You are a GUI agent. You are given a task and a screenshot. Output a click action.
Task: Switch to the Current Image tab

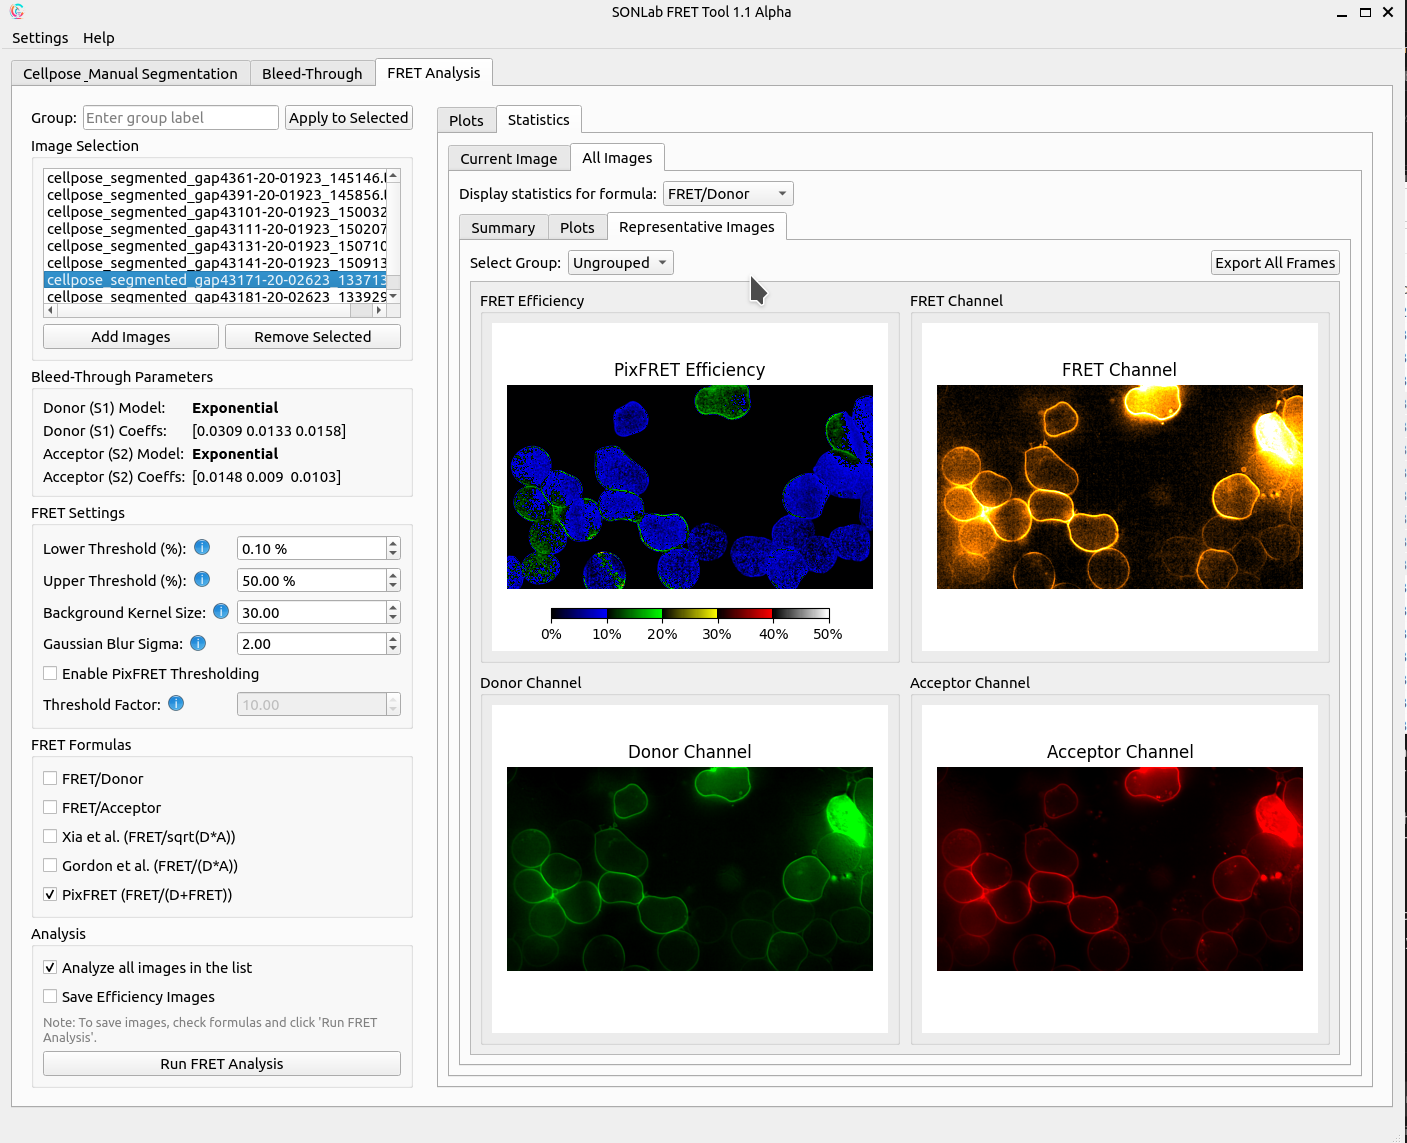509,159
